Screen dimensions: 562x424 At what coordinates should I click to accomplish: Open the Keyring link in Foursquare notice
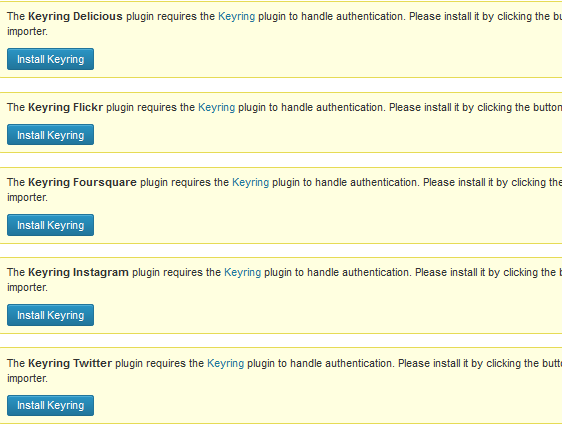(x=251, y=182)
